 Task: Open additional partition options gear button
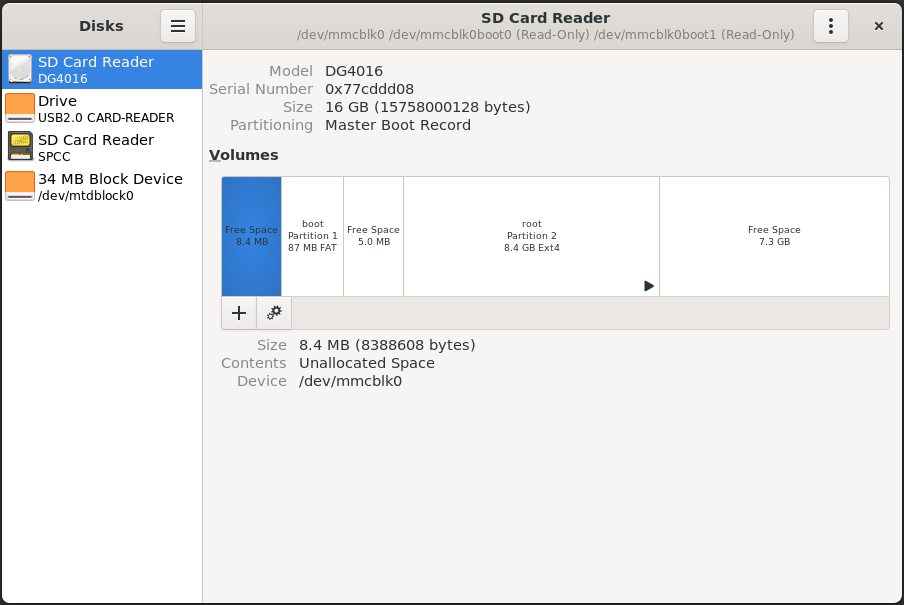(x=274, y=313)
